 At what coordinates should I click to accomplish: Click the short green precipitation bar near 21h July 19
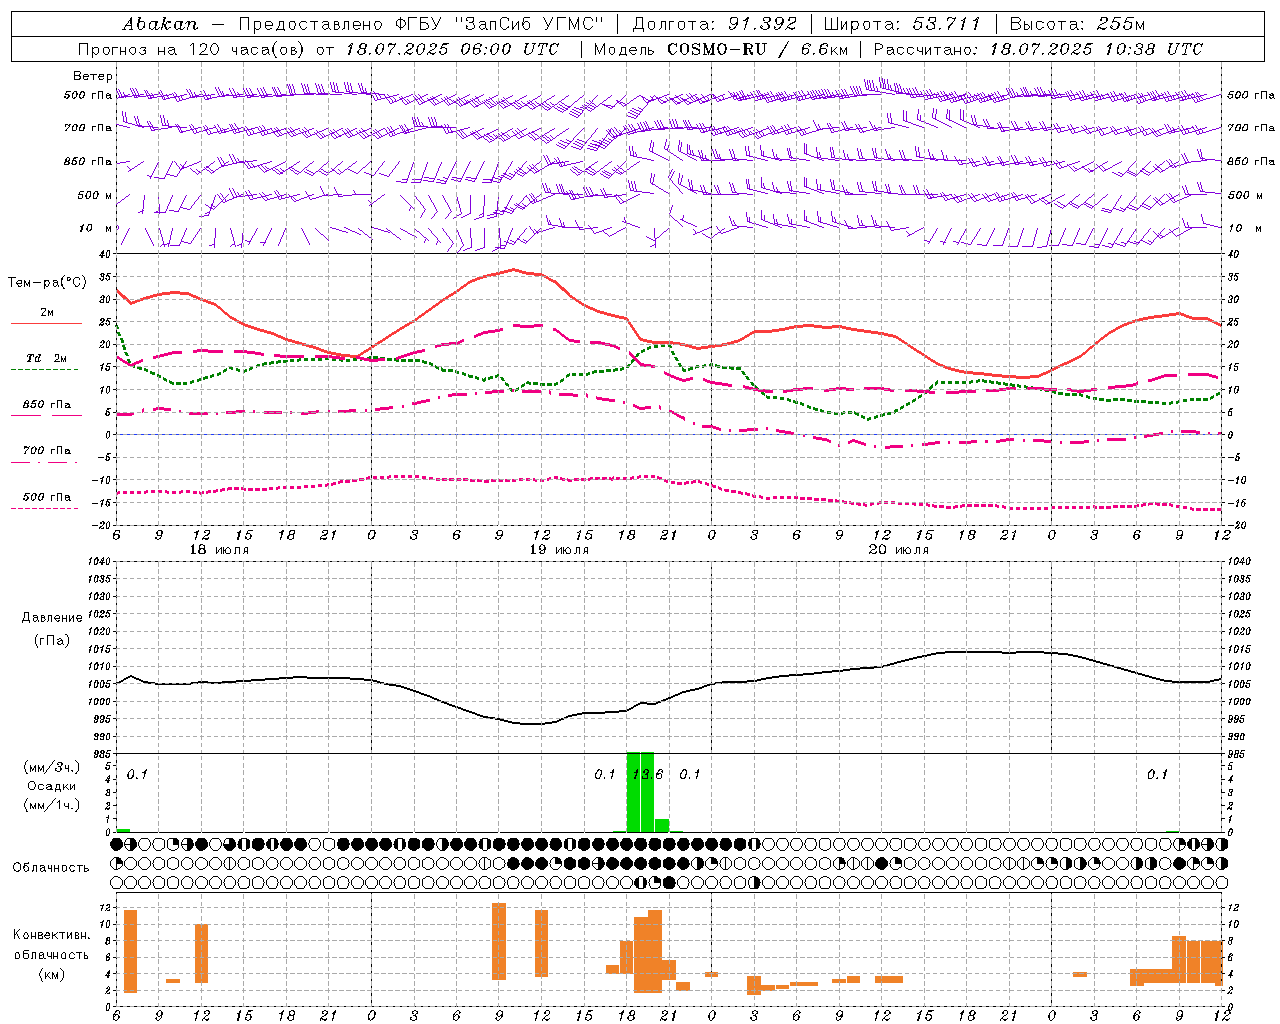(x=662, y=826)
